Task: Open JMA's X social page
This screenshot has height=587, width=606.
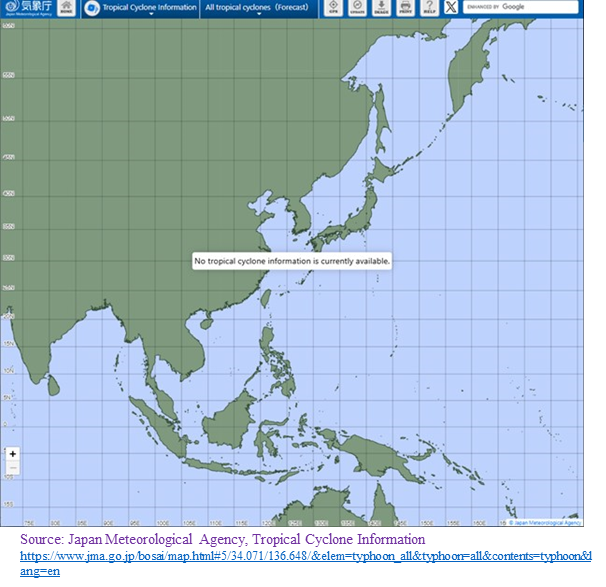Action: pyautogui.click(x=451, y=8)
